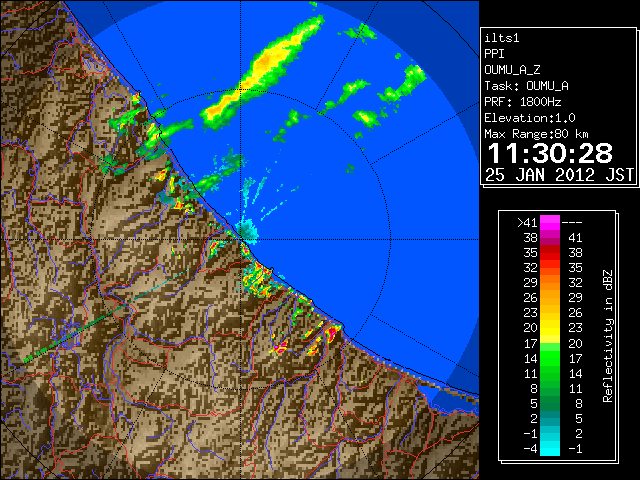The height and width of the screenshot is (480, 640).
Task: Click the "Max Range:80 km" line
Action: pos(536,134)
